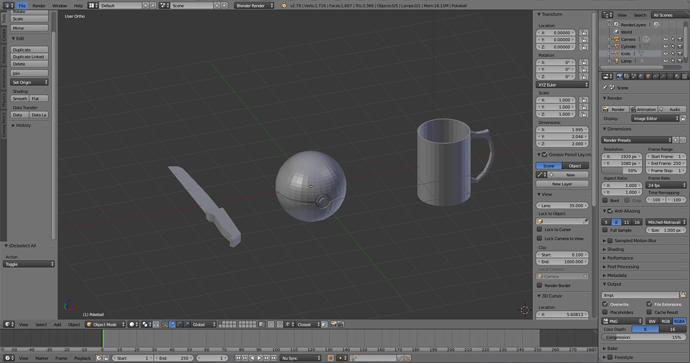Click the X location lock icon in Transform
The image size is (690, 363).
pos(584,33)
